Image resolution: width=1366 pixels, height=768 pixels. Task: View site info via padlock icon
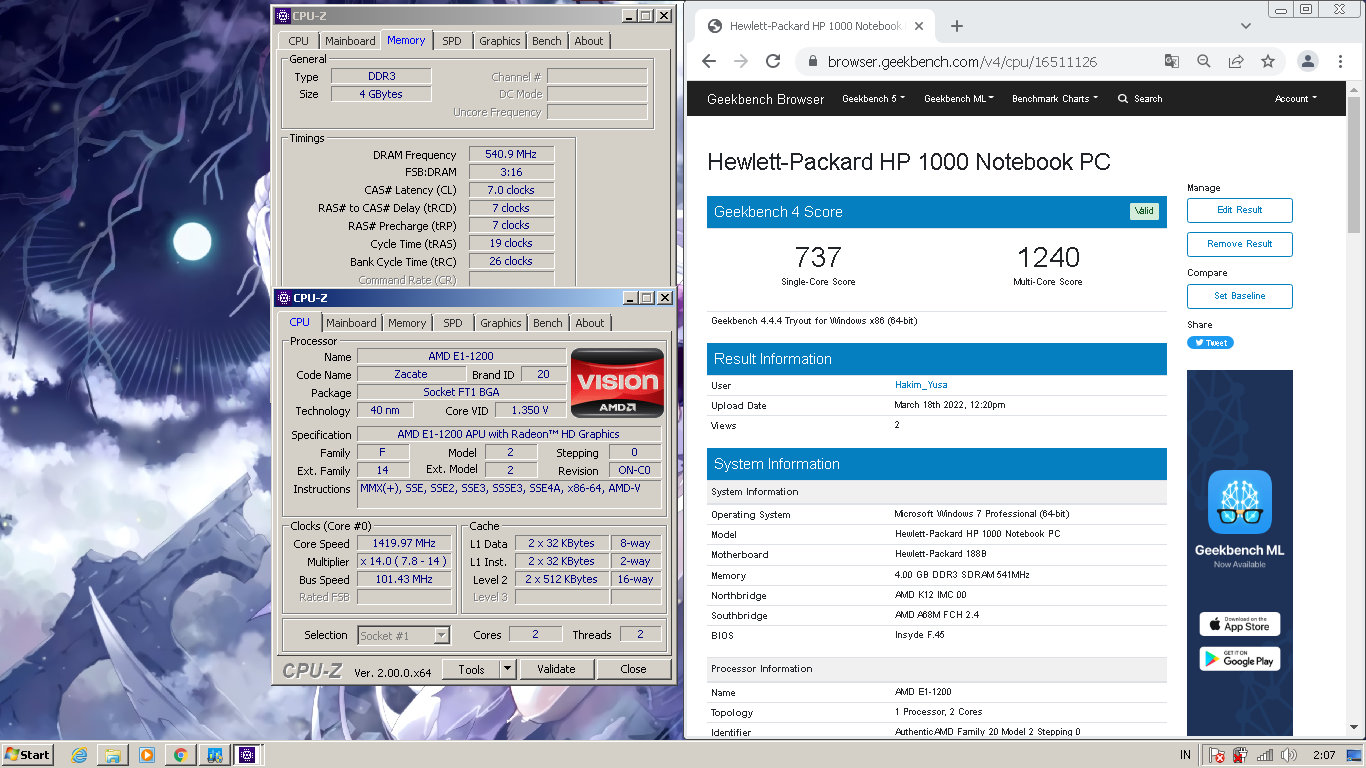(812, 61)
